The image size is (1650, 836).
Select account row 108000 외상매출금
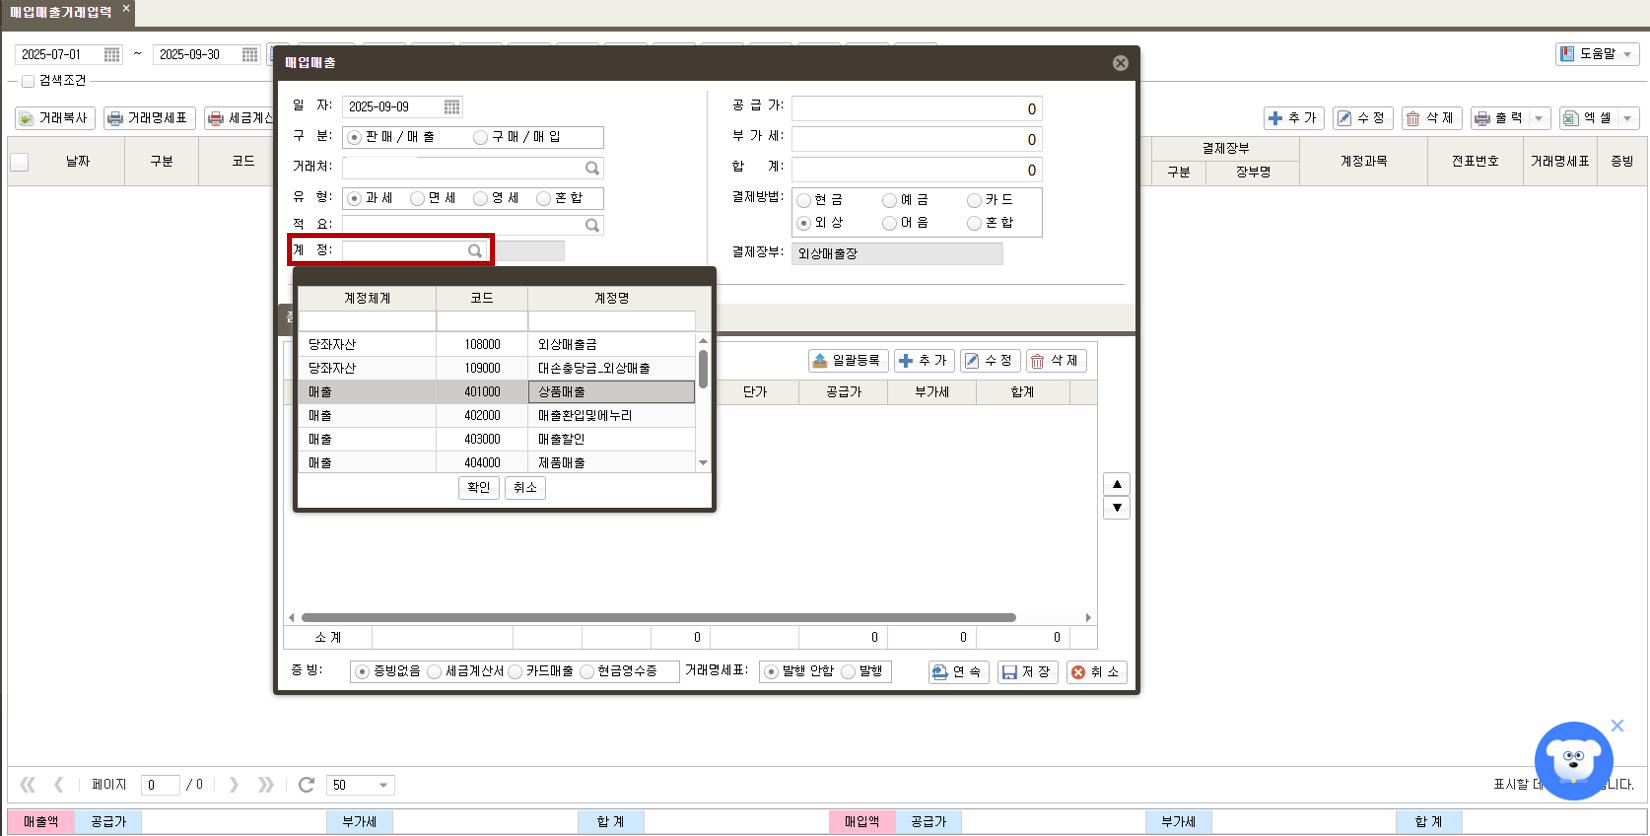pyautogui.click(x=497, y=344)
